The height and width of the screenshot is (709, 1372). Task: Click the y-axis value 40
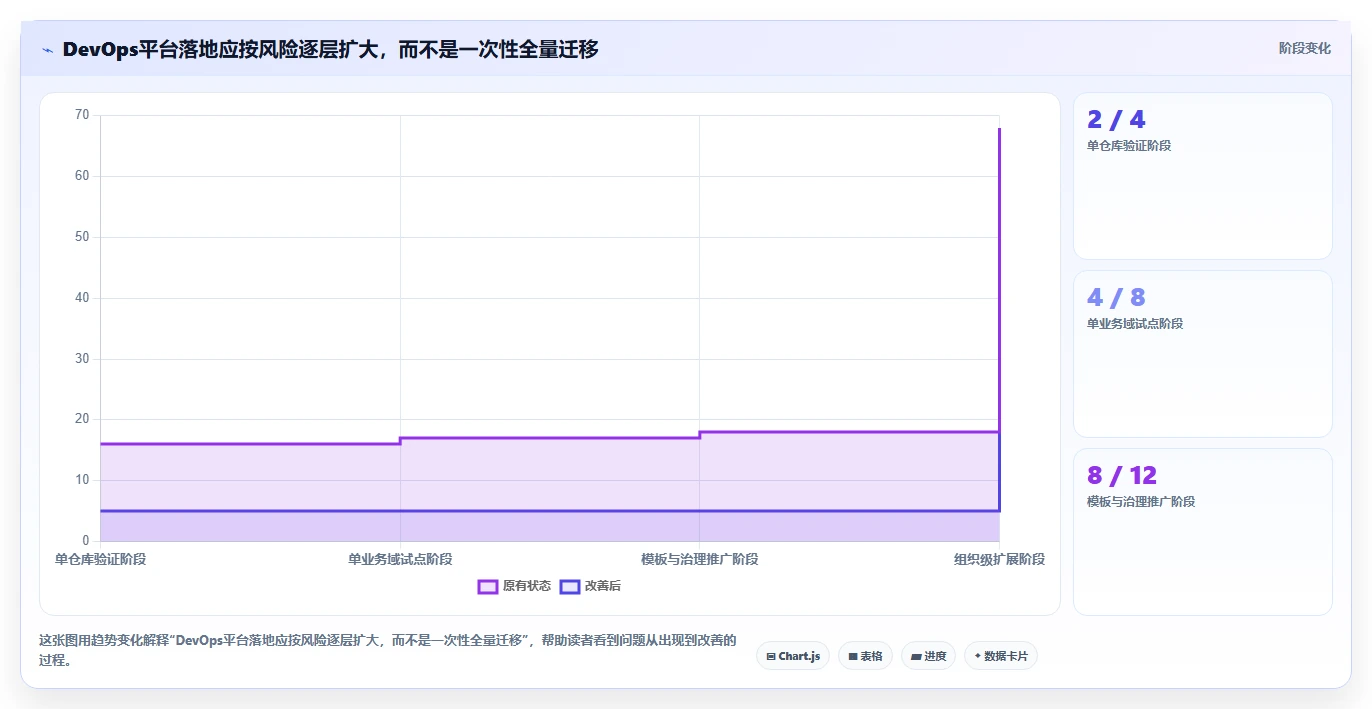pos(82,298)
